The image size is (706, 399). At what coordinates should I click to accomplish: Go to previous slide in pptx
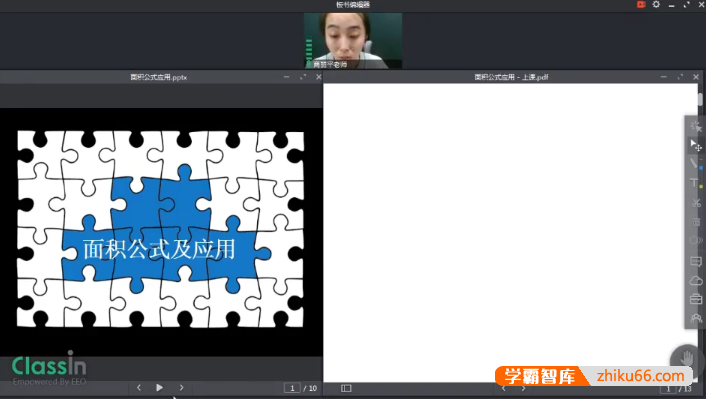tap(139, 388)
